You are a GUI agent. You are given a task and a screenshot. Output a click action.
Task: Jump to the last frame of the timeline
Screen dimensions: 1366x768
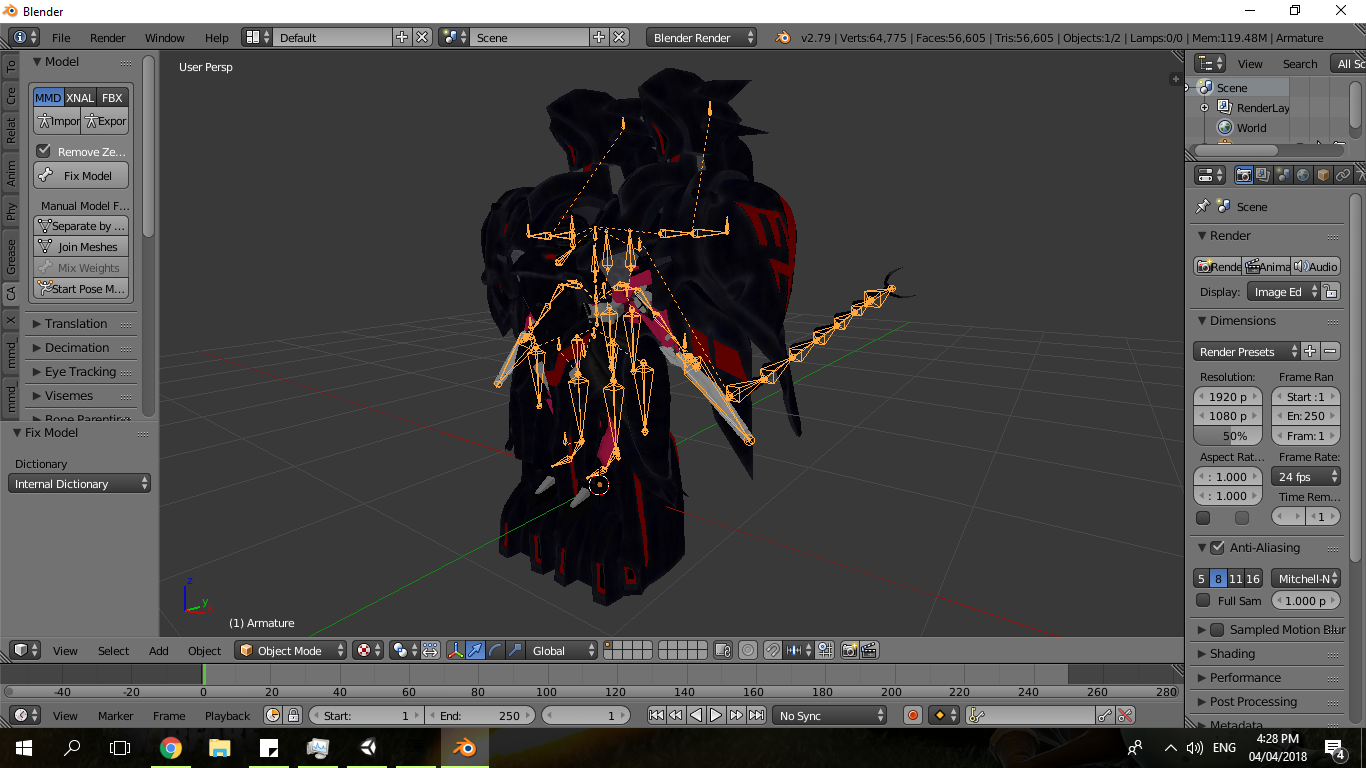757,715
